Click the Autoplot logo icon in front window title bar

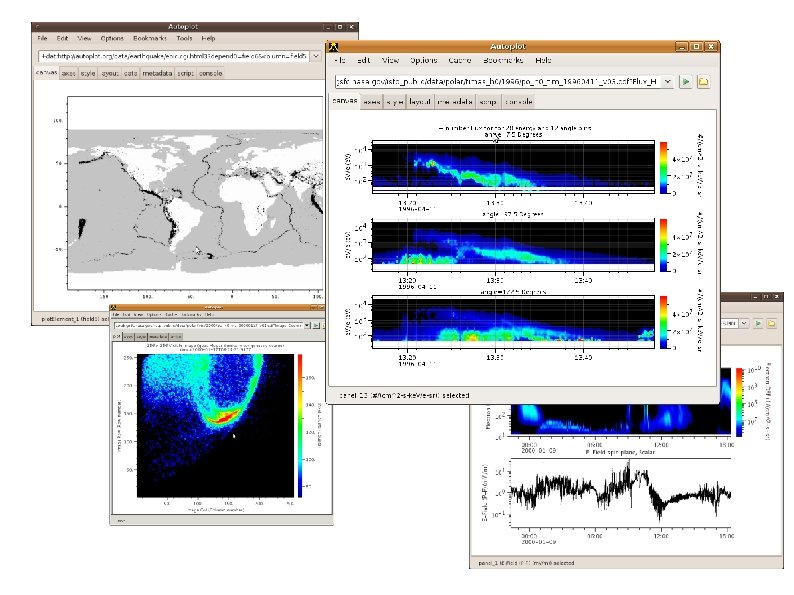click(333, 47)
